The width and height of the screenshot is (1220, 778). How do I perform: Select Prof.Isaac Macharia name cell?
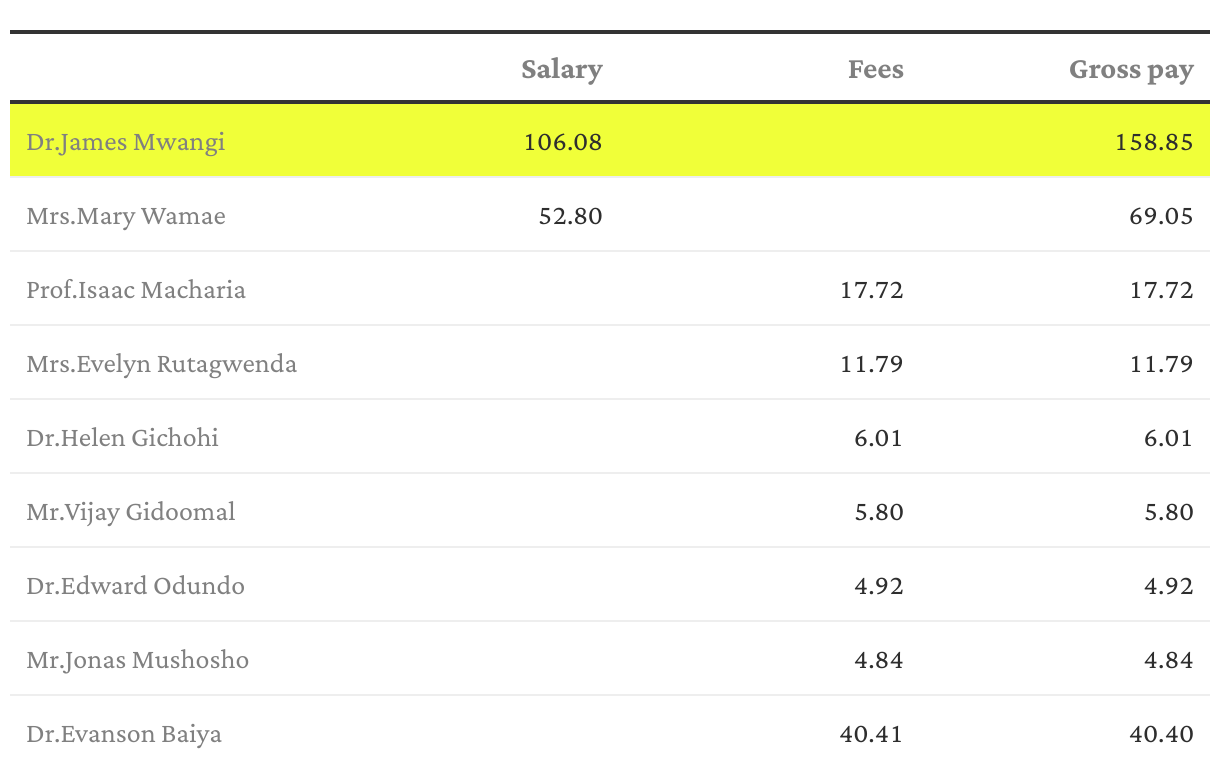click(136, 290)
